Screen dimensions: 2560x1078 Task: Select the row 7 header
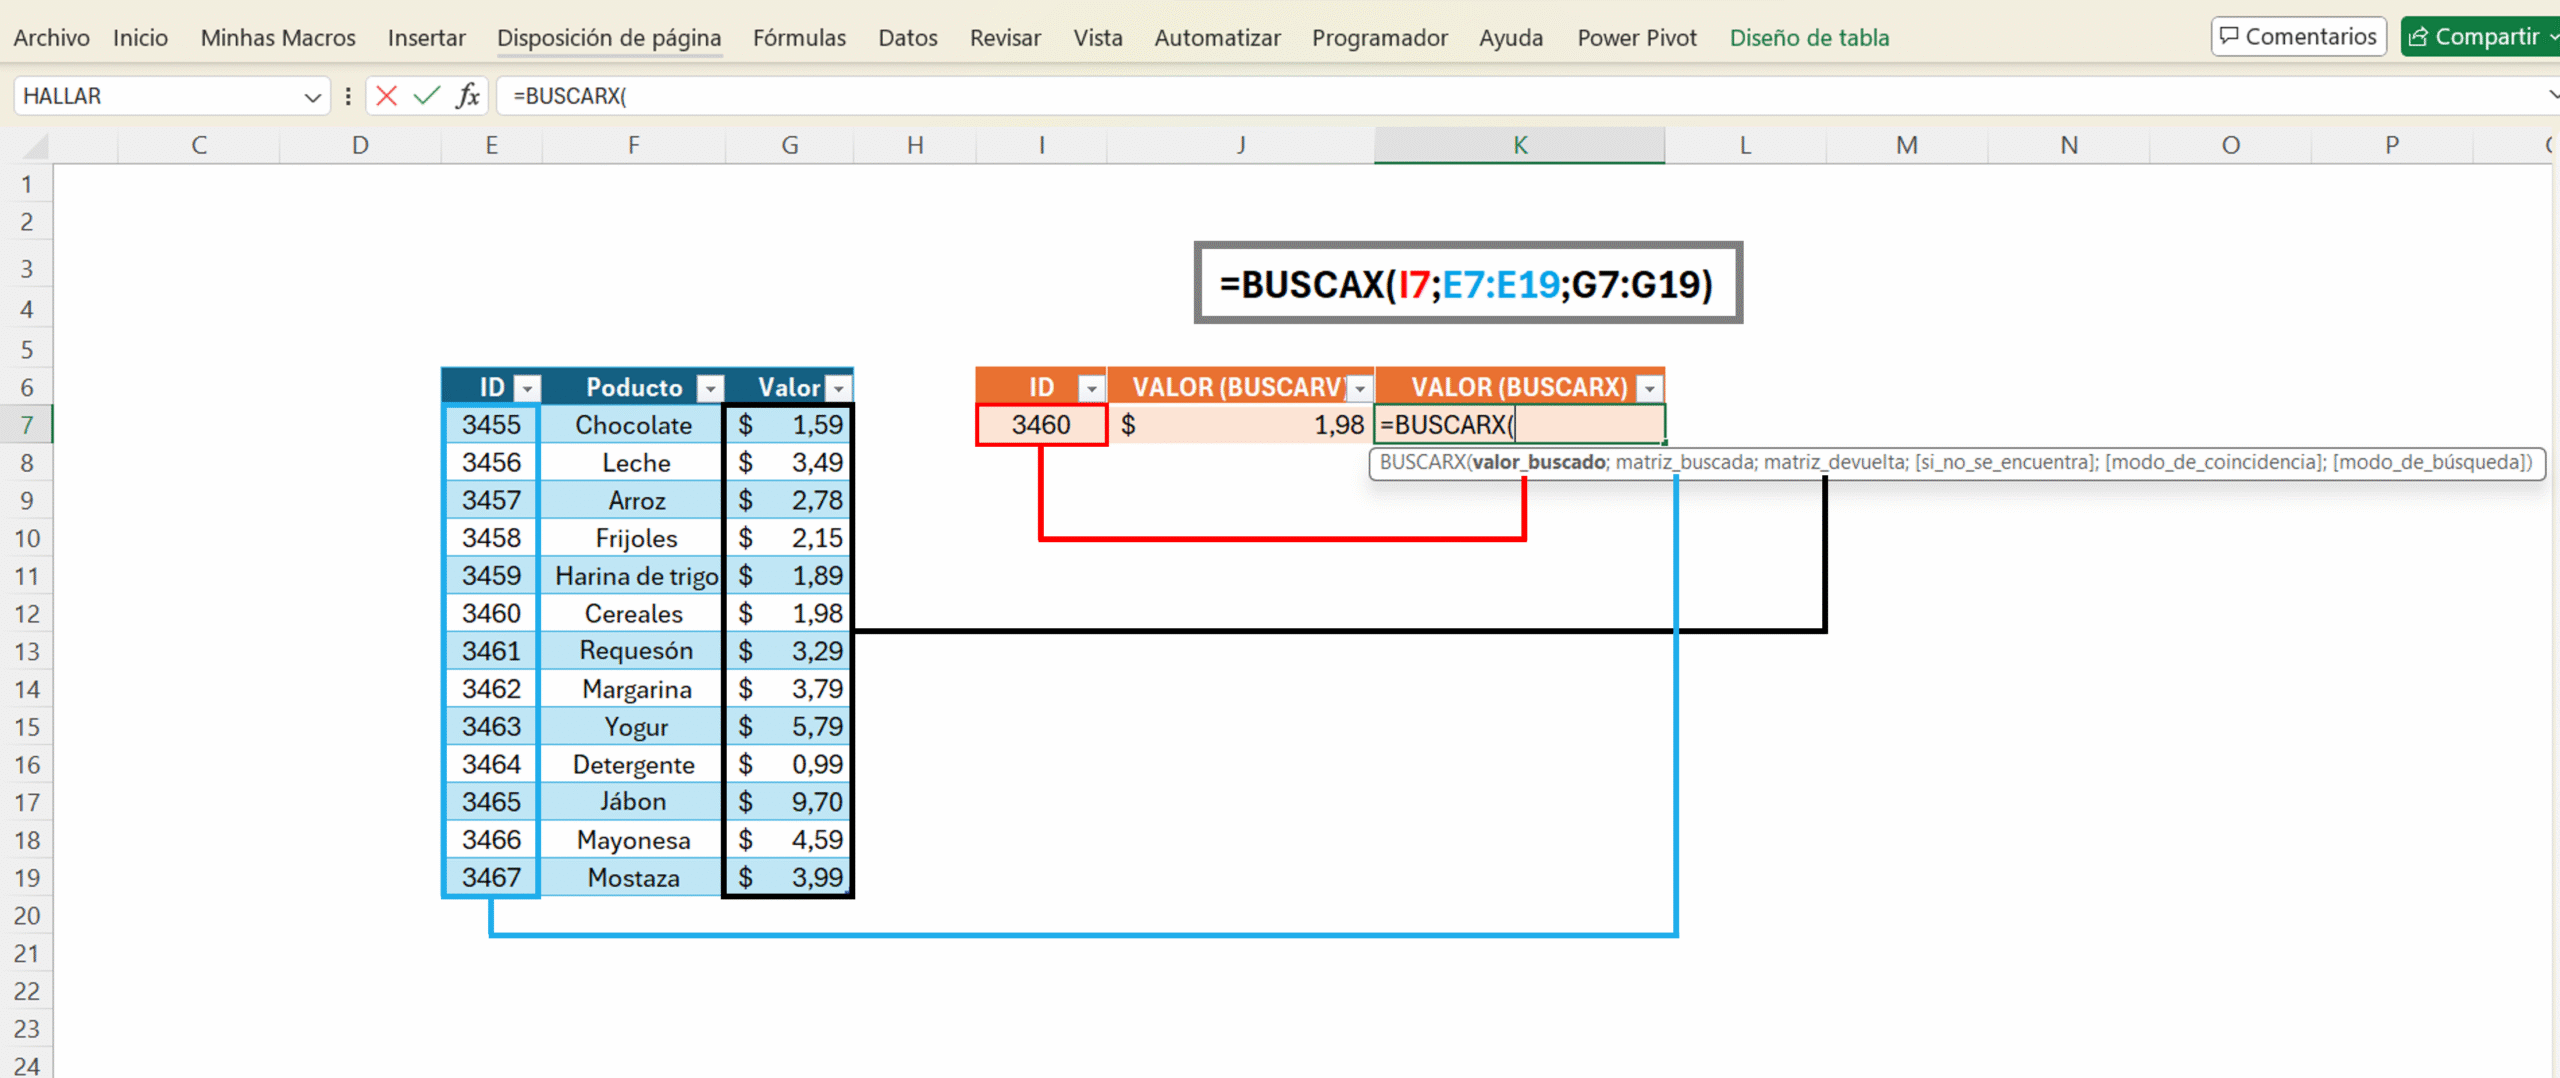tap(27, 425)
